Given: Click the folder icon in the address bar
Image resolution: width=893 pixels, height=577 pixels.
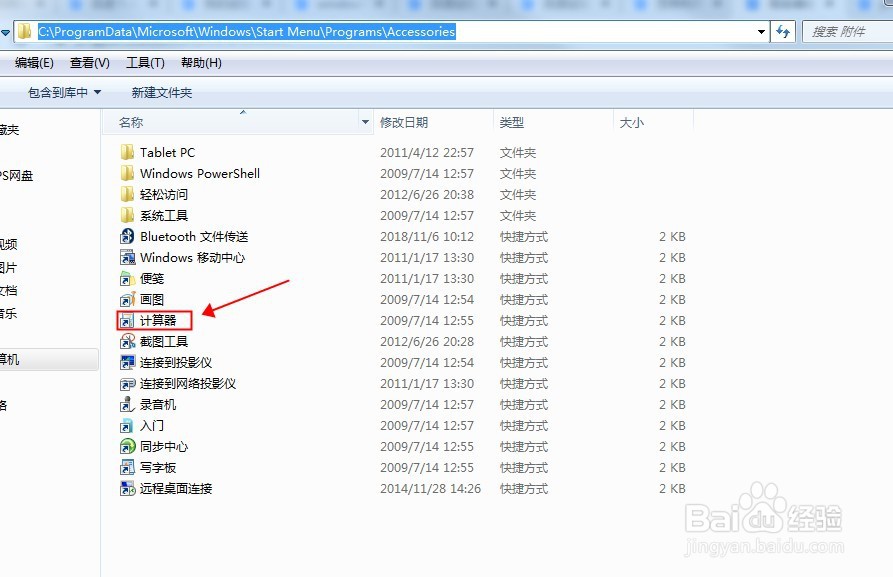Looking at the screenshot, I should (x=24, y=31).
